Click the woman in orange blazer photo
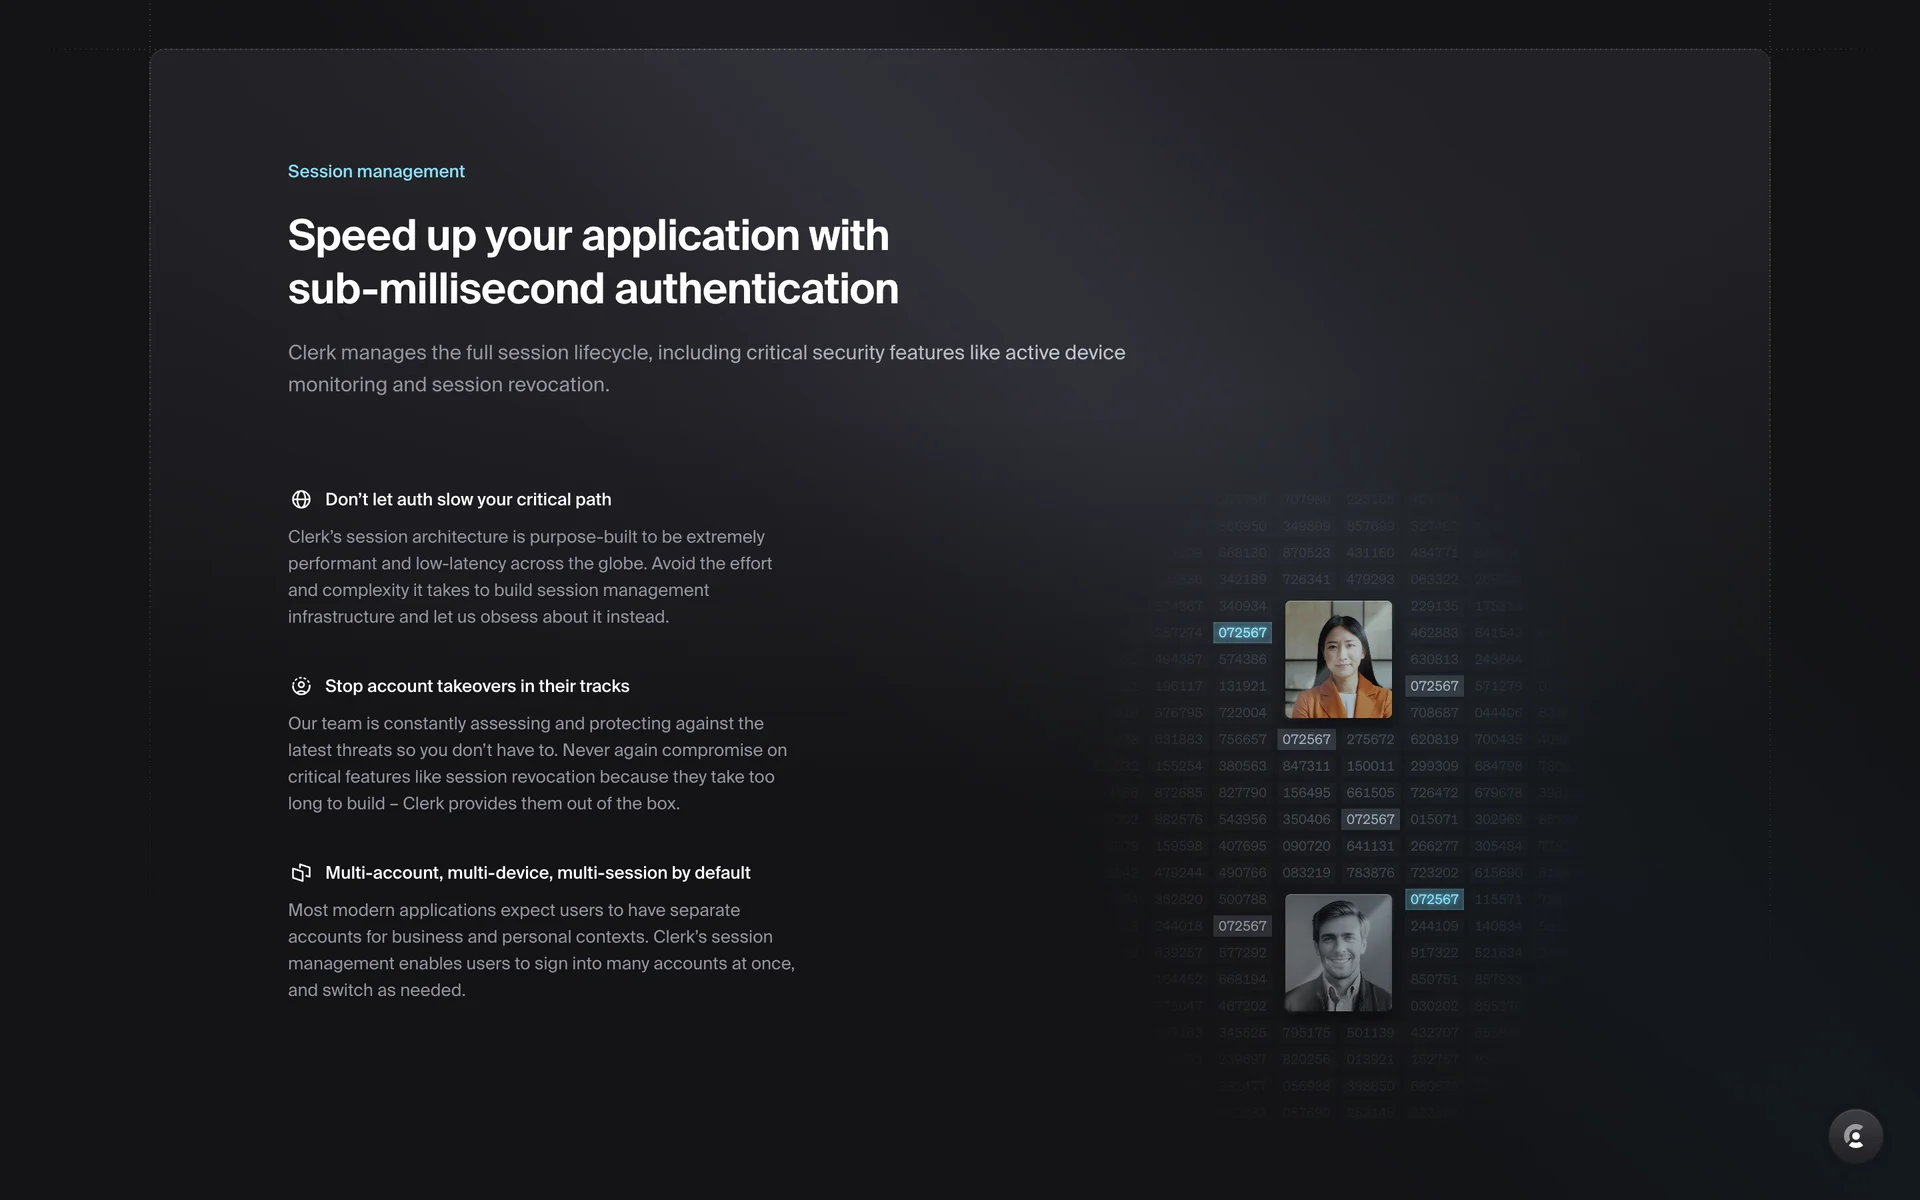The image size is (1920, 1200). pos(1338,659)
